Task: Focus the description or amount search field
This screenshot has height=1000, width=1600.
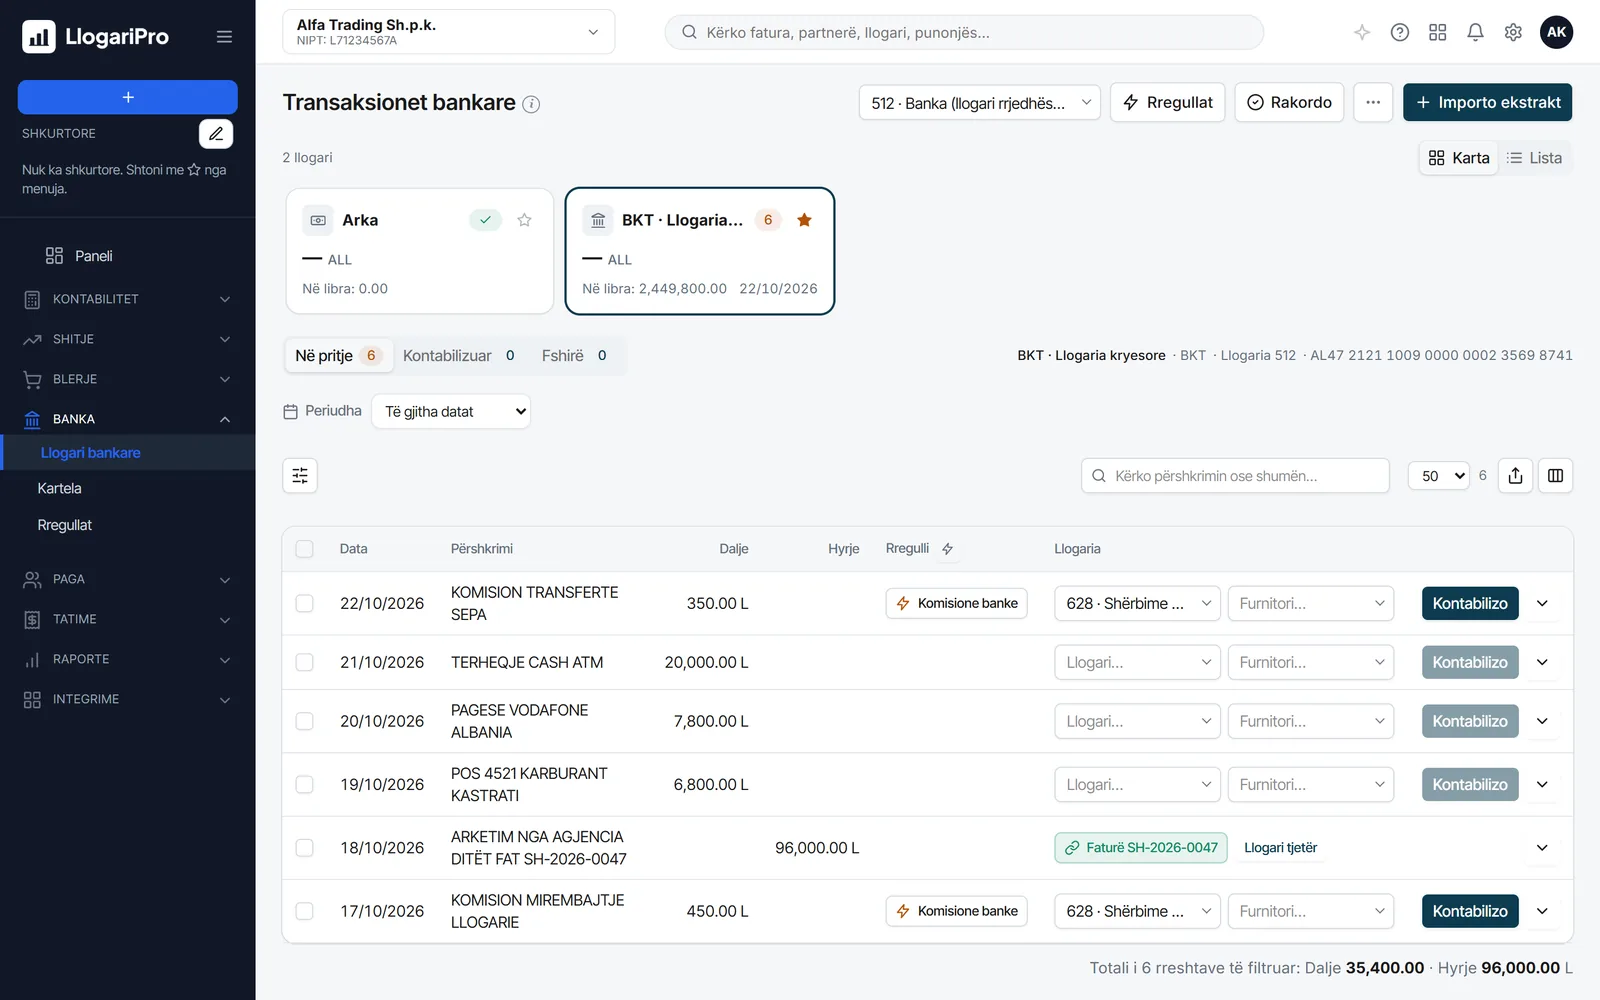Action: pyautogui.click(x=1235, y=476)
